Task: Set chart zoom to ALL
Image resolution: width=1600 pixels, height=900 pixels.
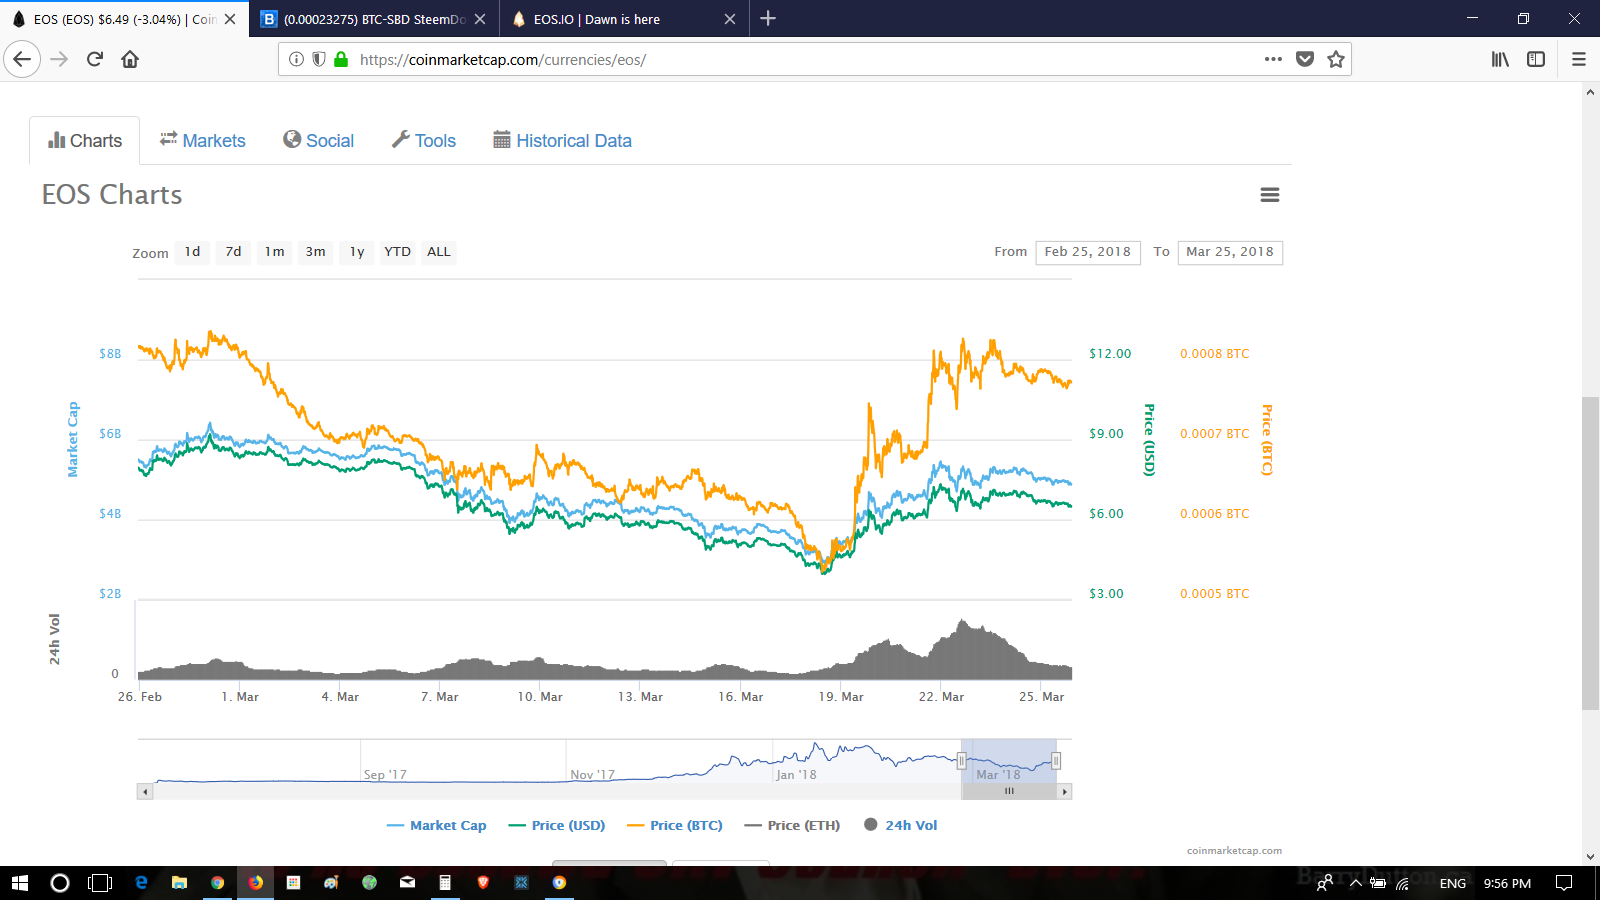Action: 439,252
